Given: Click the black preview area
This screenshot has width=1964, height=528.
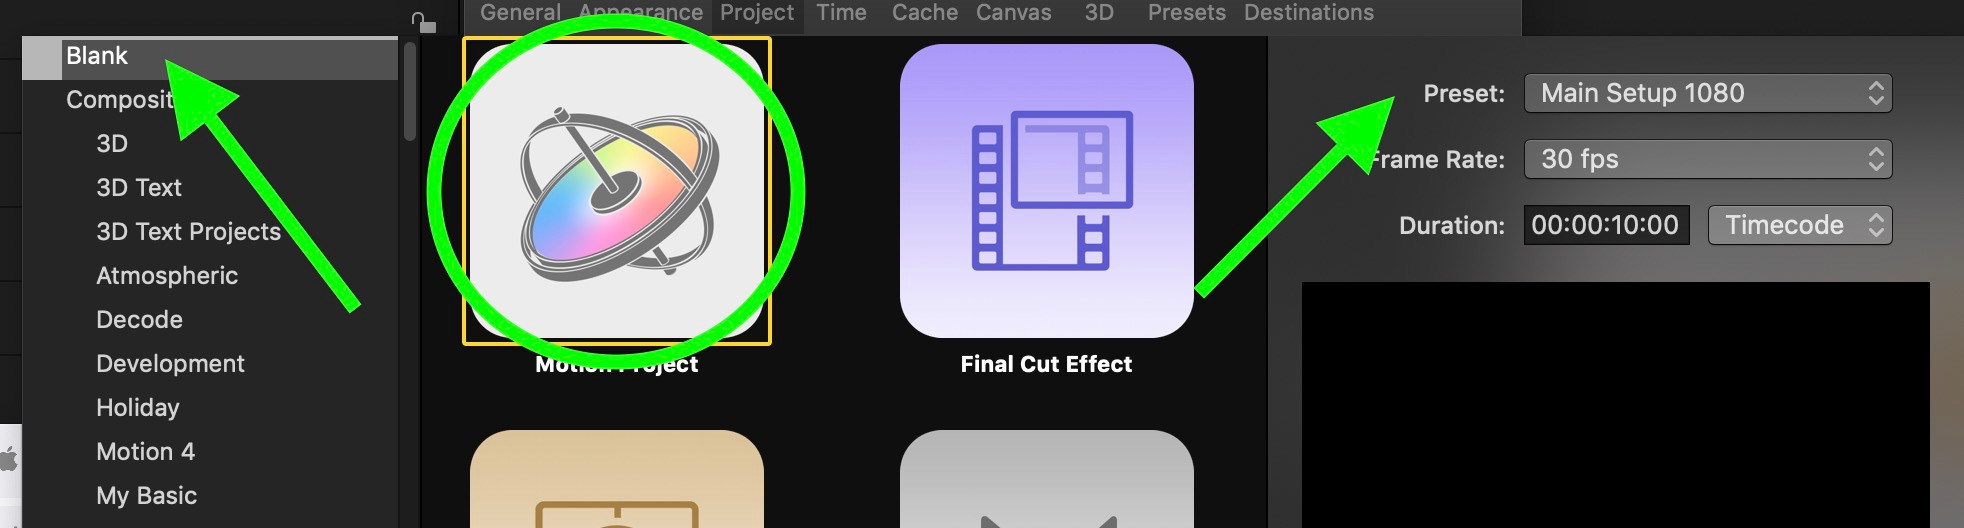Looking at the screenshot, I should click(1615, 405).
